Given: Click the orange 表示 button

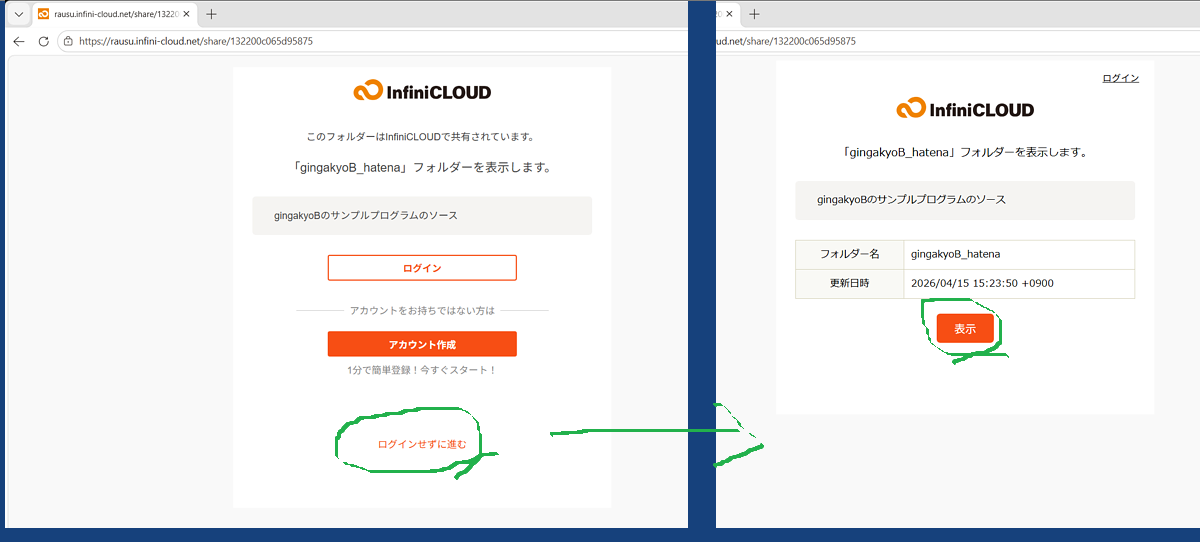Looking at the screenshot, I should tap(965, 328).
